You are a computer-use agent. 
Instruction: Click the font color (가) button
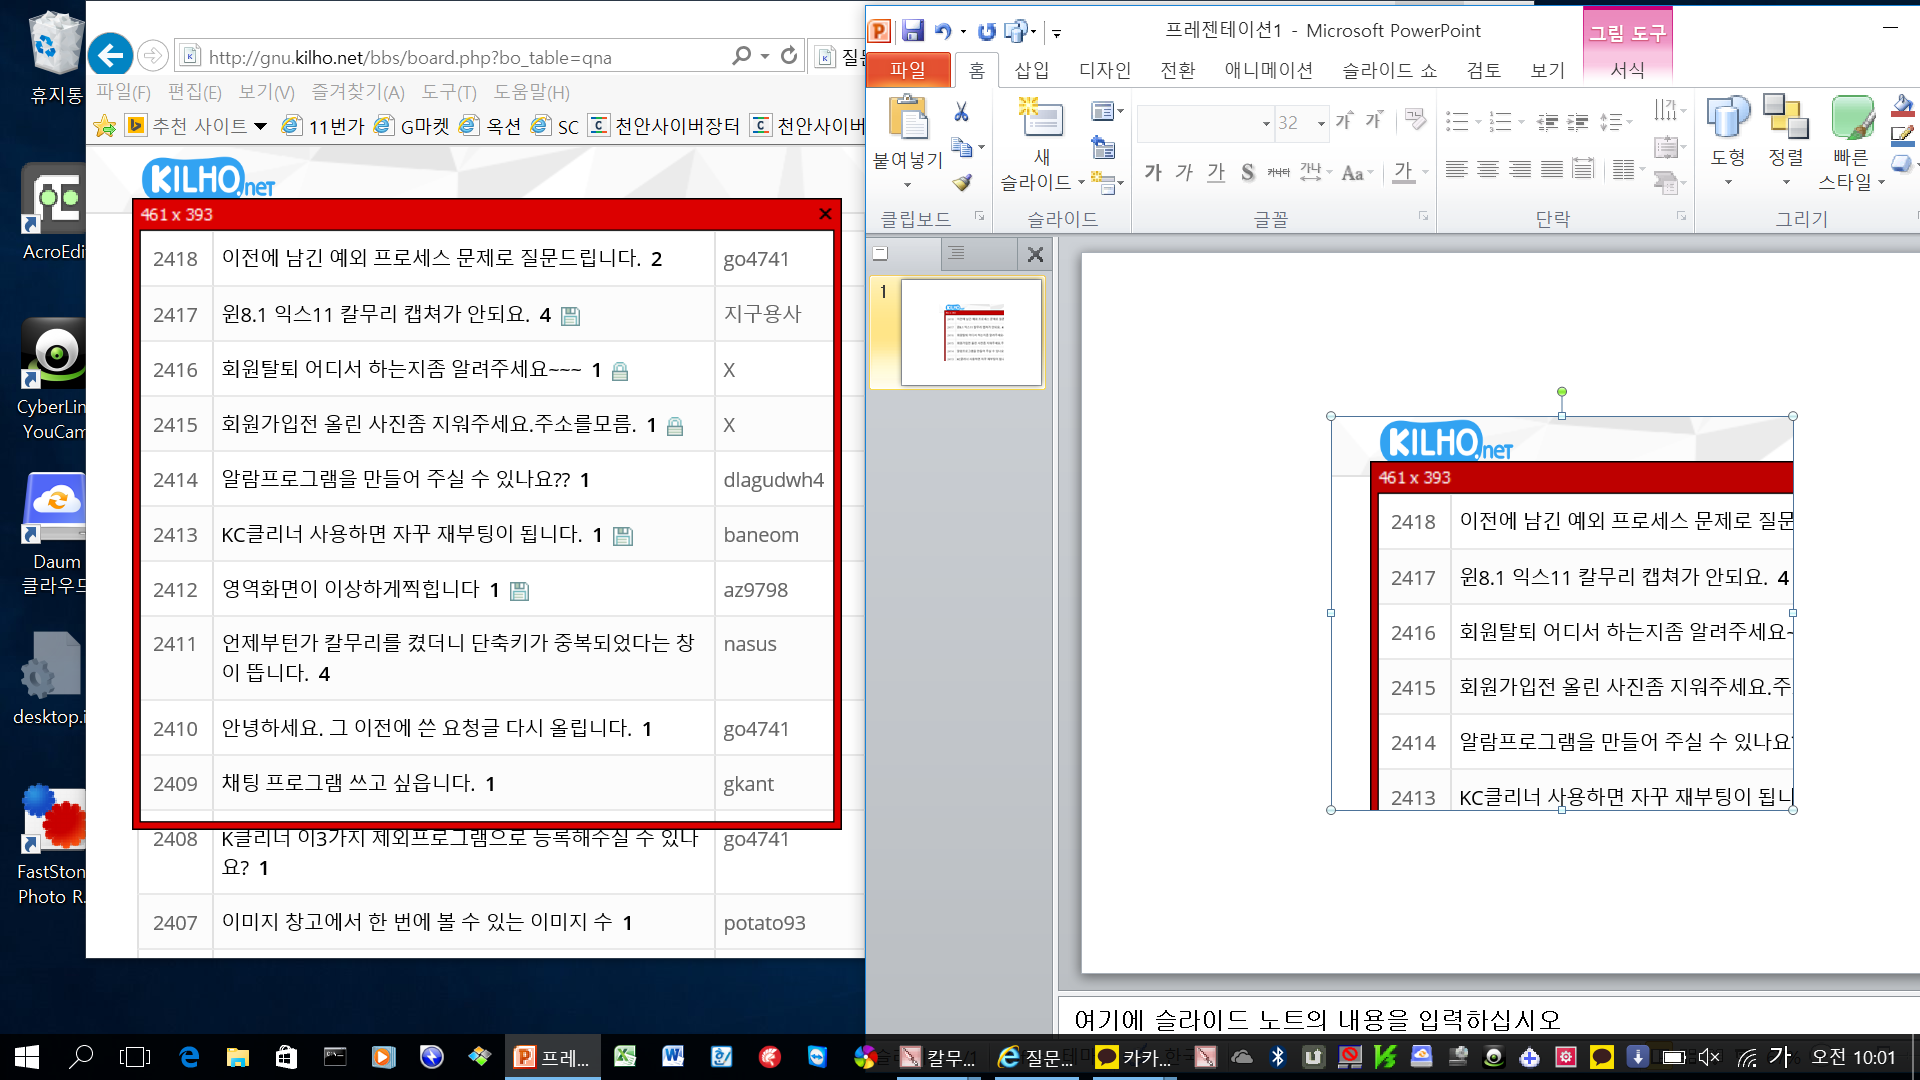pos(1403,172)
